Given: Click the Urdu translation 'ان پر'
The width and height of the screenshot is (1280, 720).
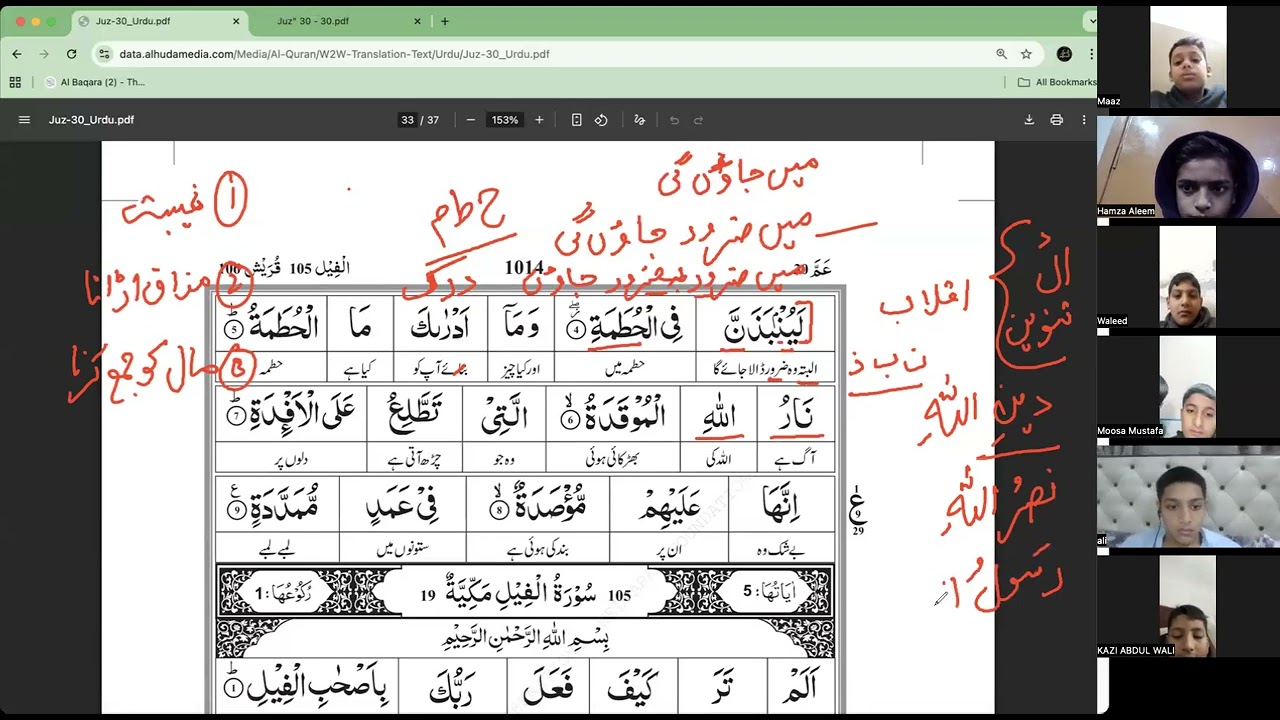Looking at the screenshot, I should pyautogui.click(x=669, y=550).
